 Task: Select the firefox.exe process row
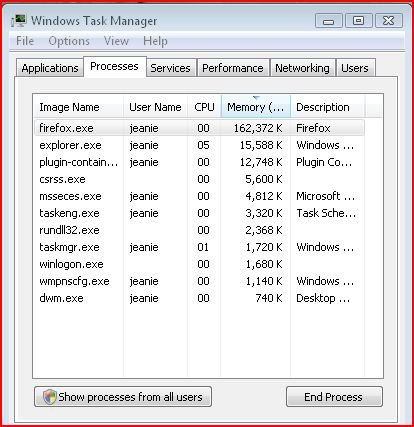(x=199, y=128)
